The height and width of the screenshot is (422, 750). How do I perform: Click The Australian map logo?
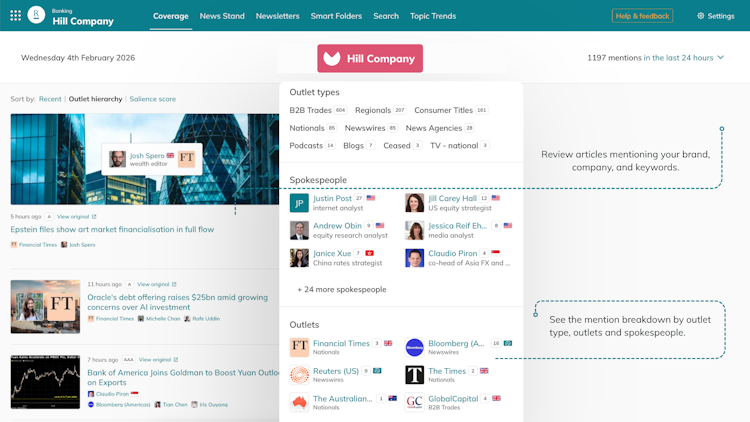coord(299,402)
